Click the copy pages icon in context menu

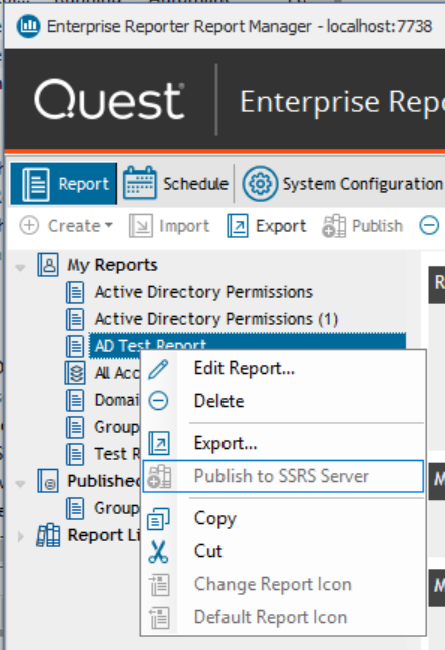(158, 519)
